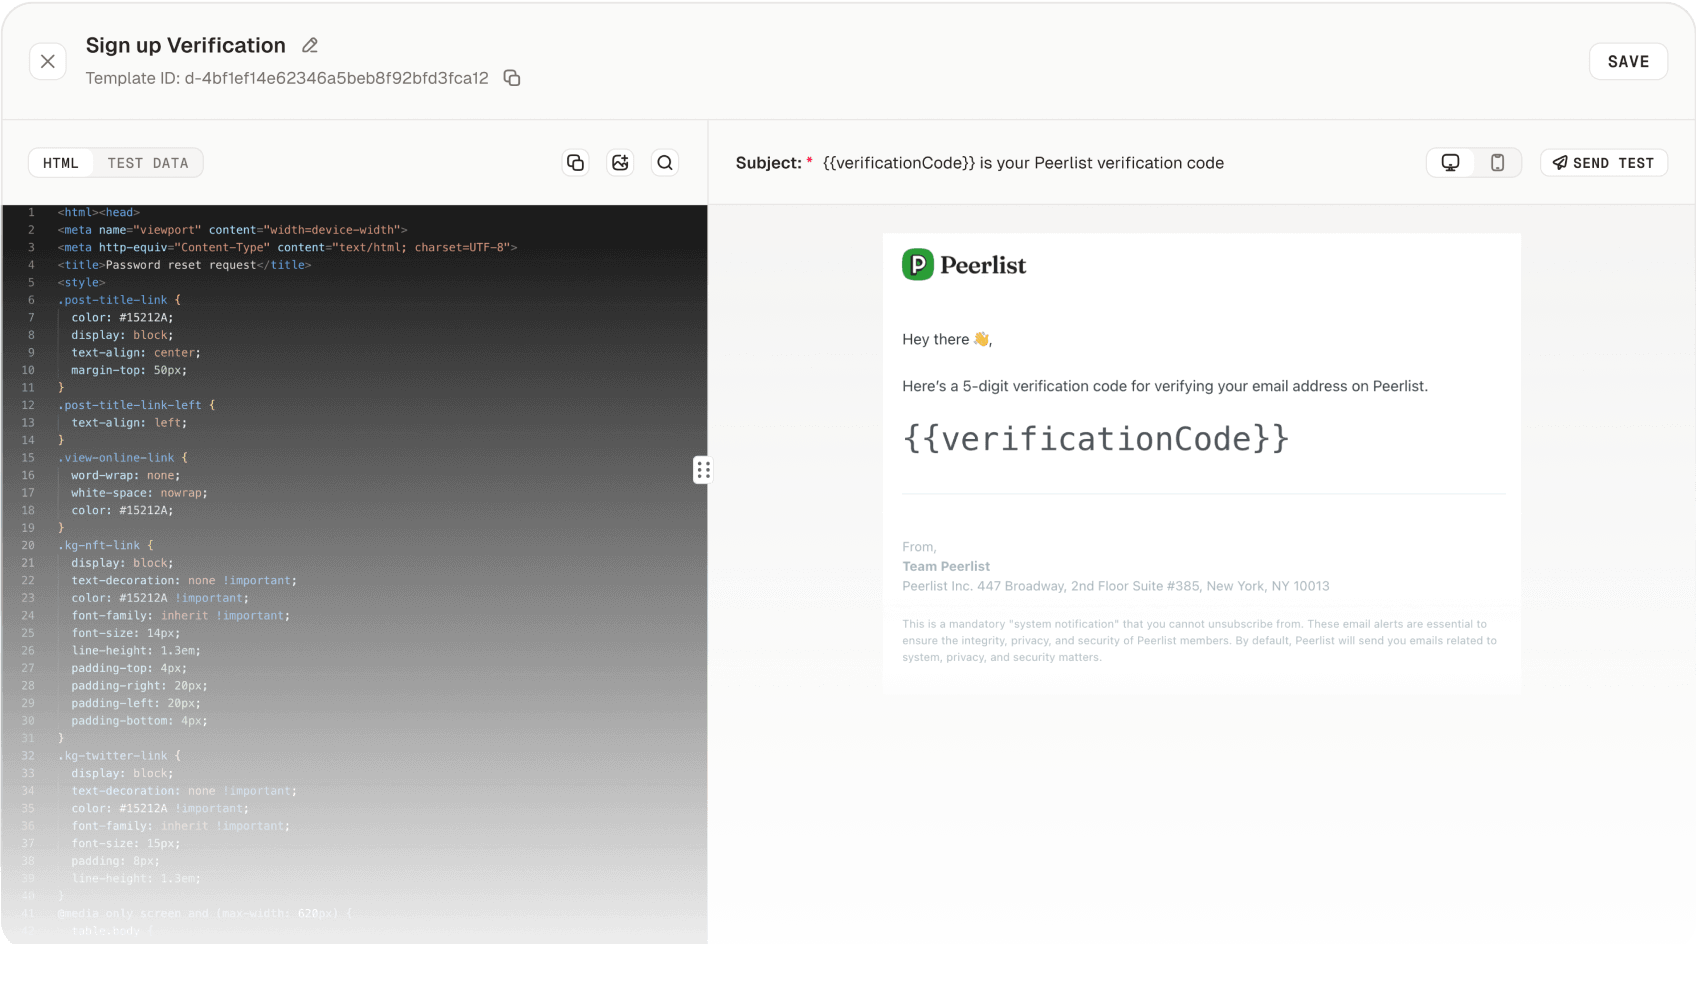Save the email template
The width and height of the screenshot is (1696, 1001).
pyautogui.click(x=1627, y=61)
